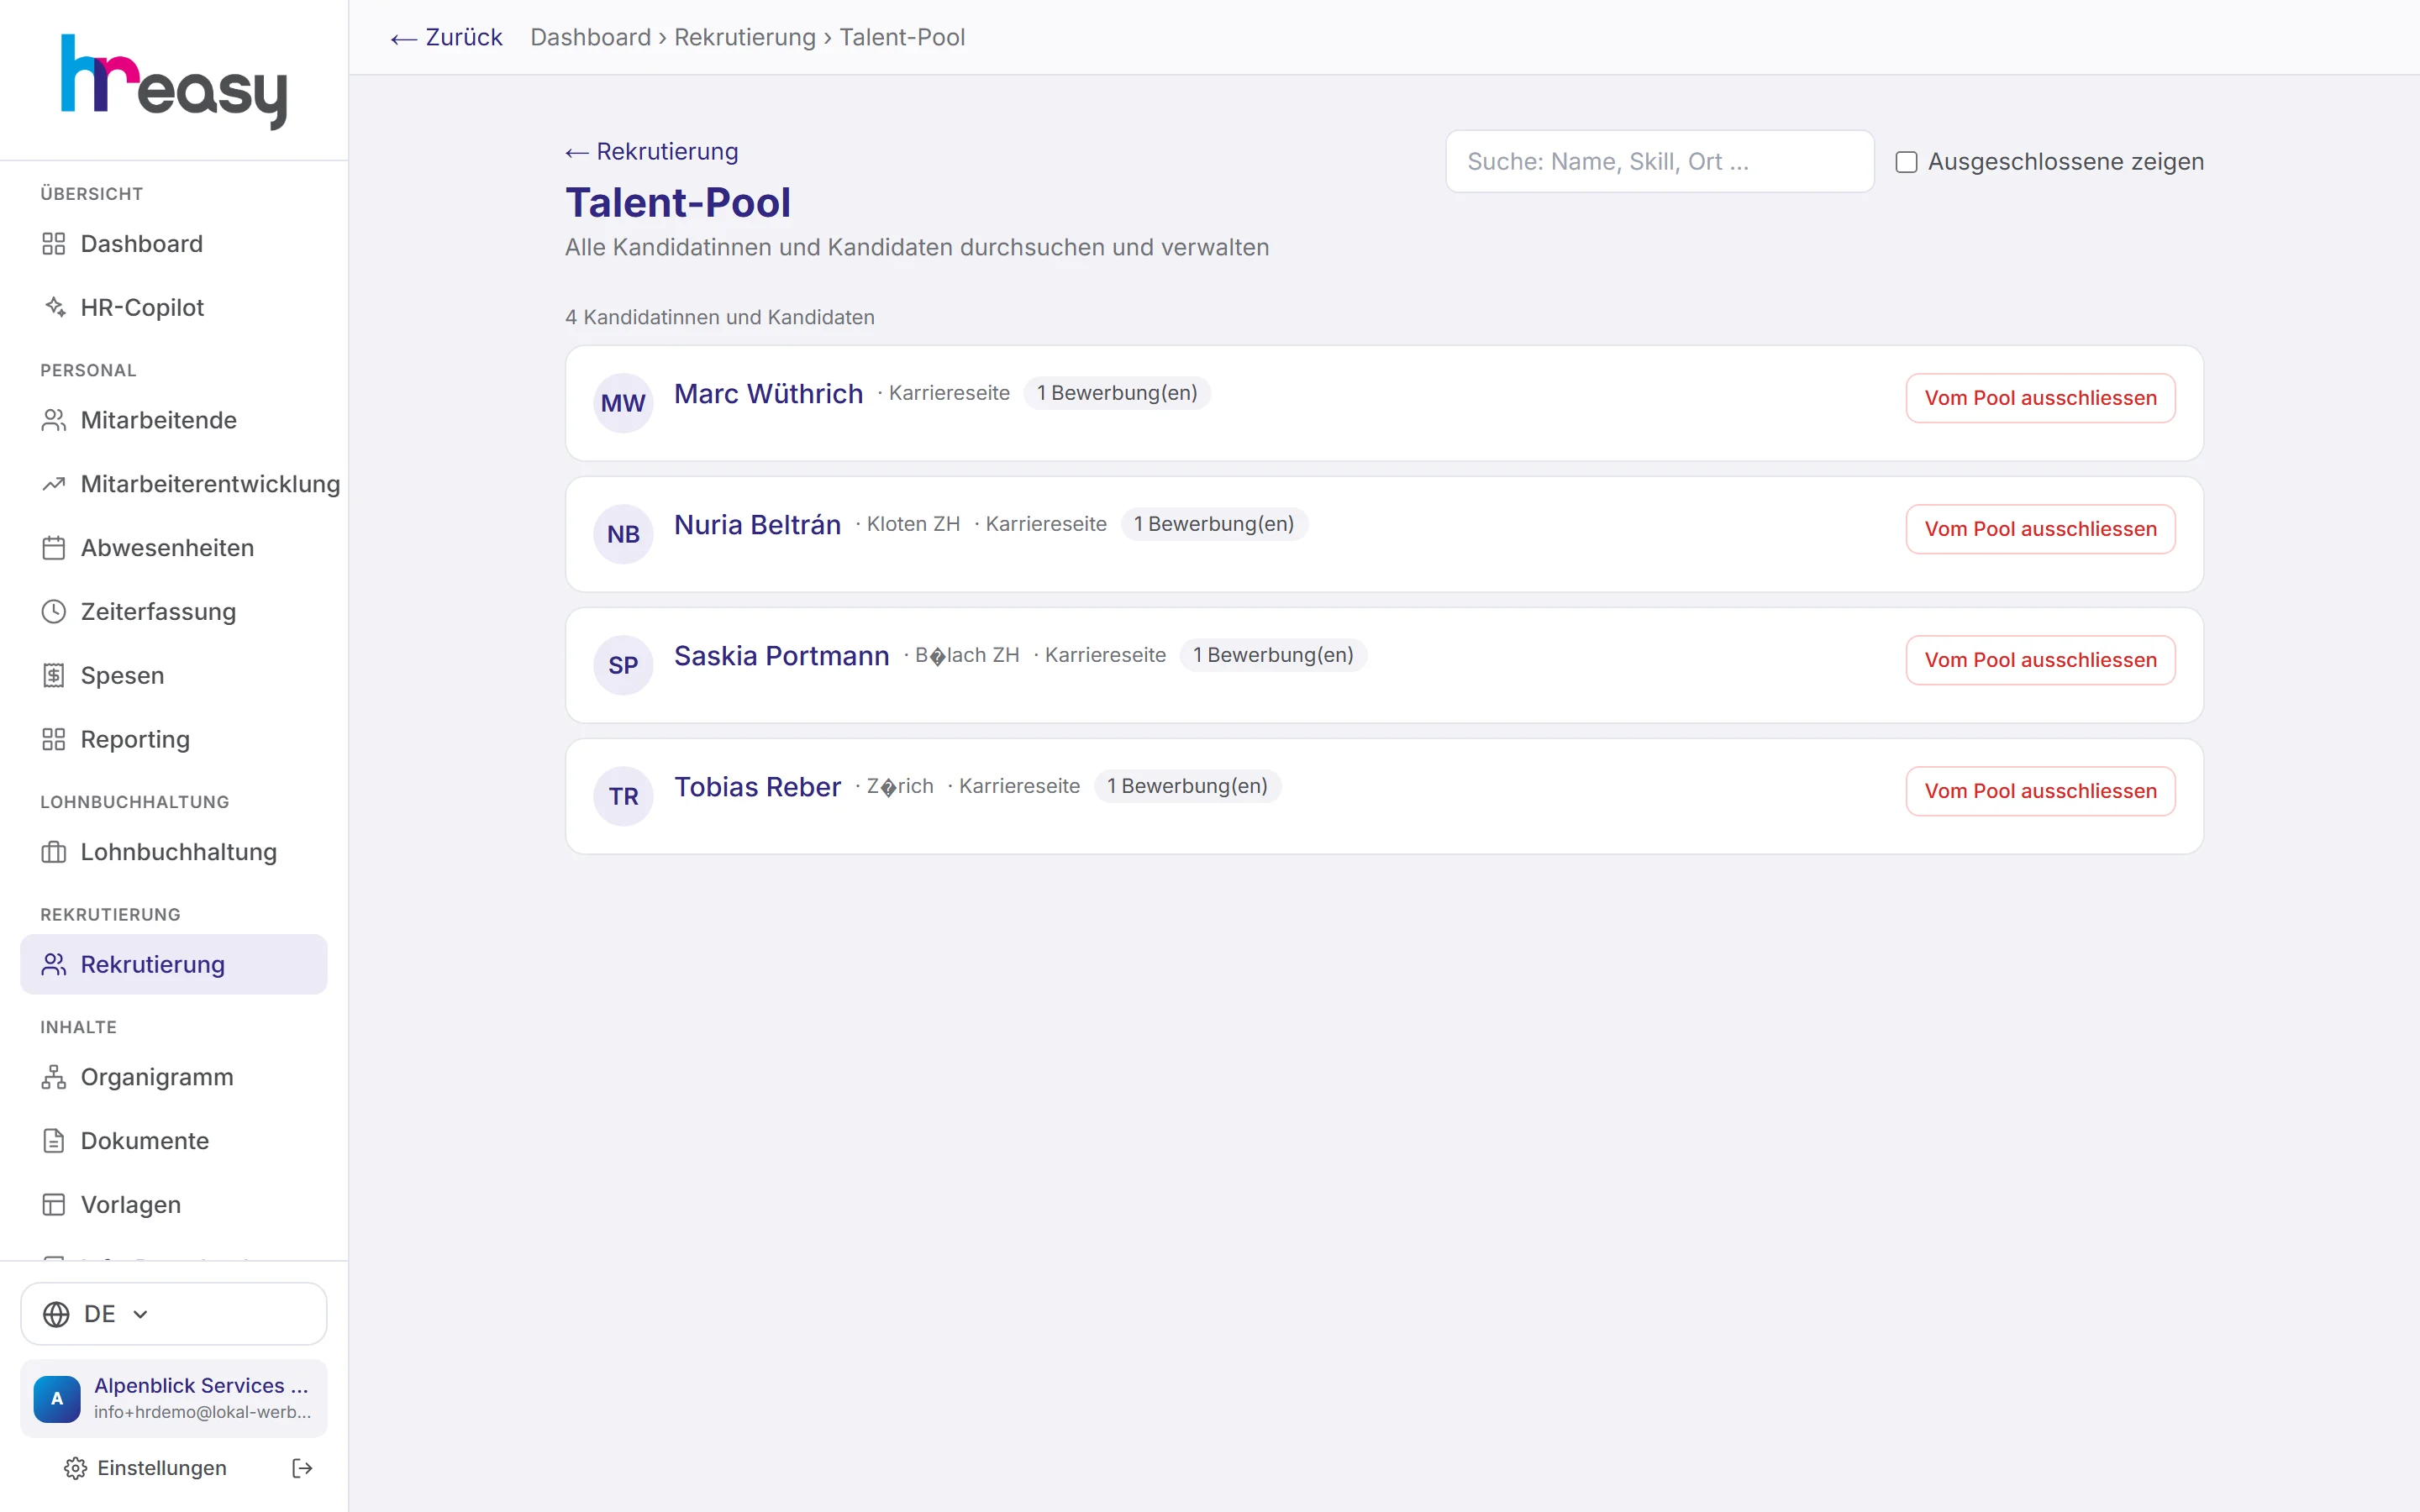2420x1512 pixels.
Task: Click the hreasy logo
Action: pyautogui.click(x=174, y=82)
